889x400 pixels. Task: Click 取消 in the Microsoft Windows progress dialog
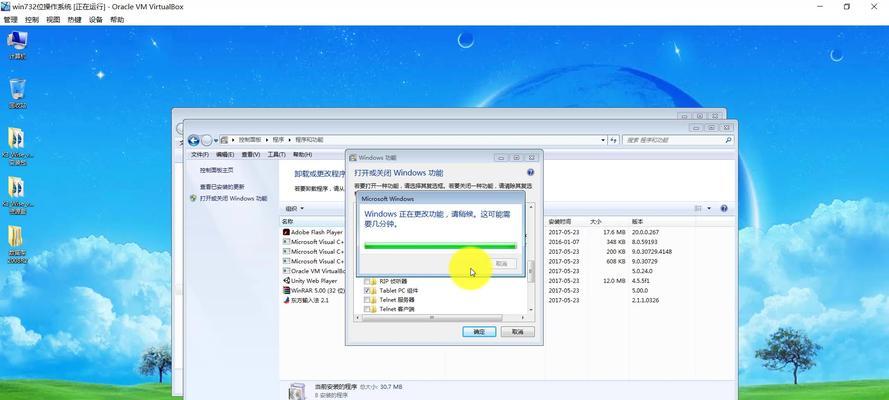click(501, 264)
